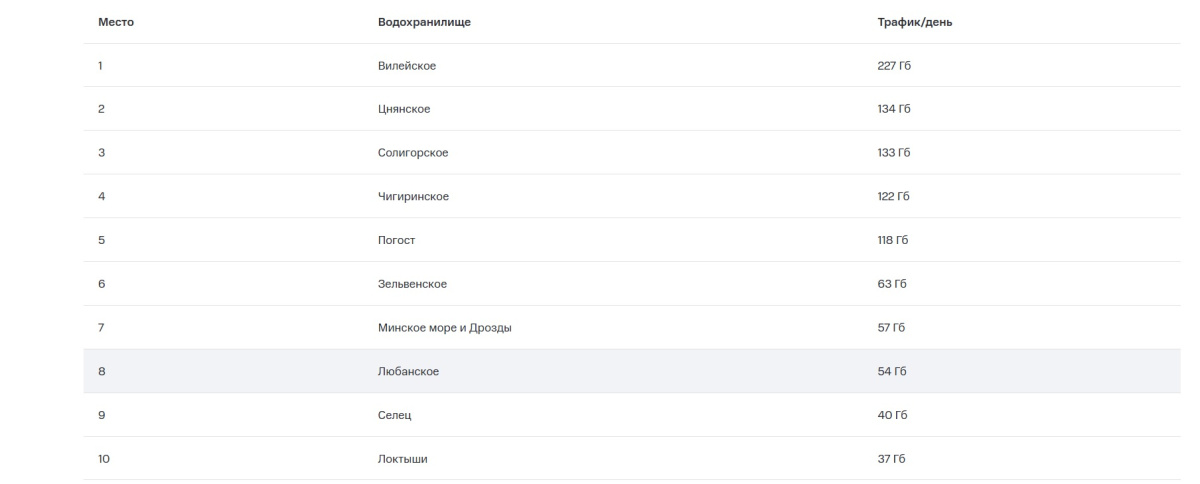1200x484 pixels.
Task: Click the 37 Гб traffic value
Action: click(892, 459)
